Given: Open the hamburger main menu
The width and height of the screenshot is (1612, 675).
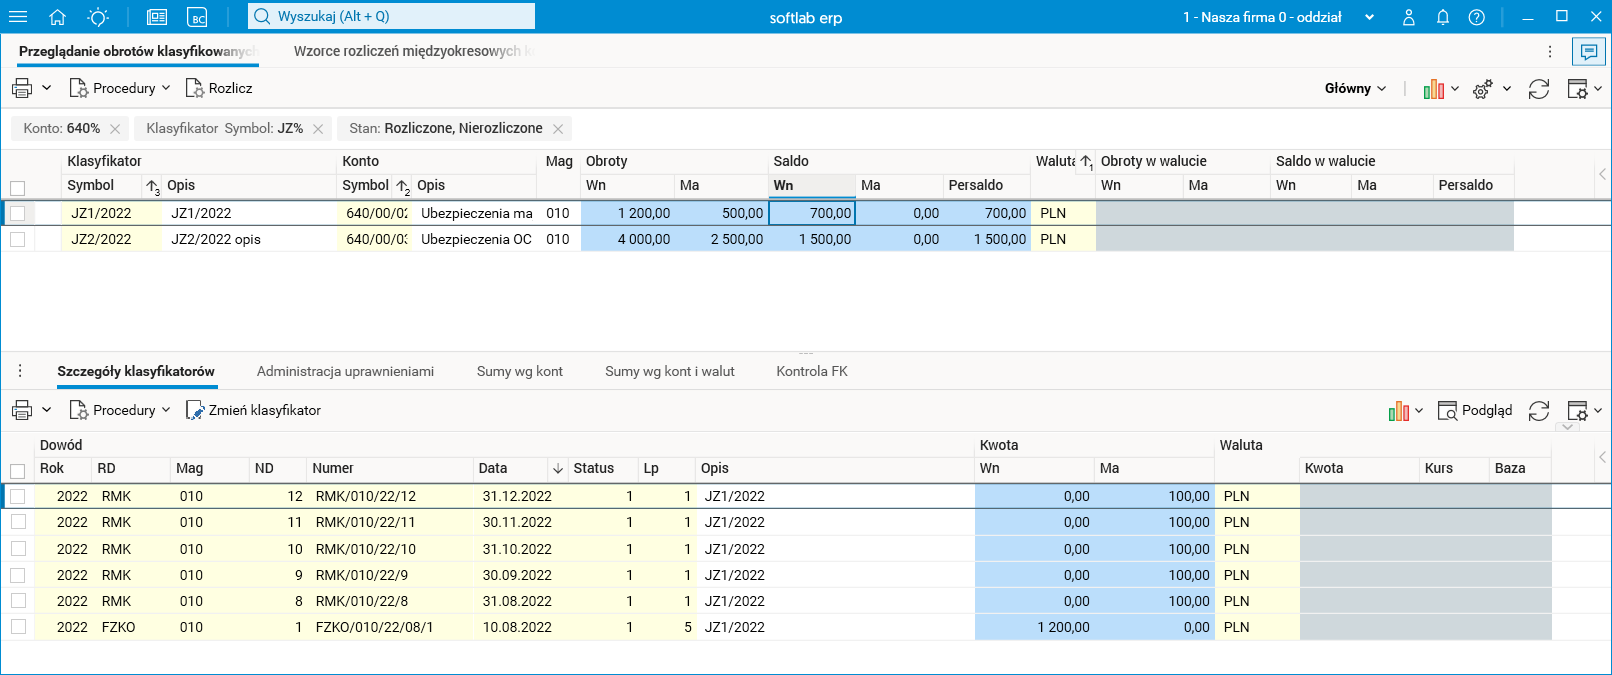Looking at the screenshot, I should pos(18,17).
